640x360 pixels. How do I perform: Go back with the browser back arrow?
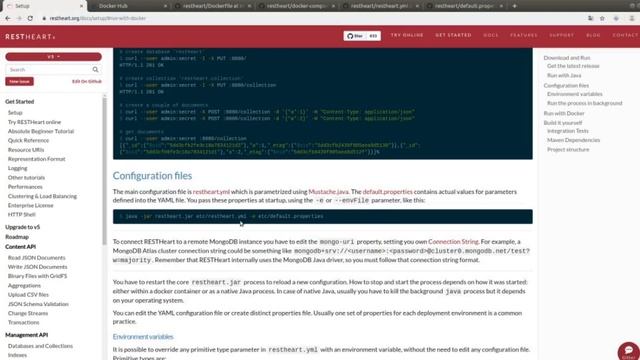(x=8, y=18)
